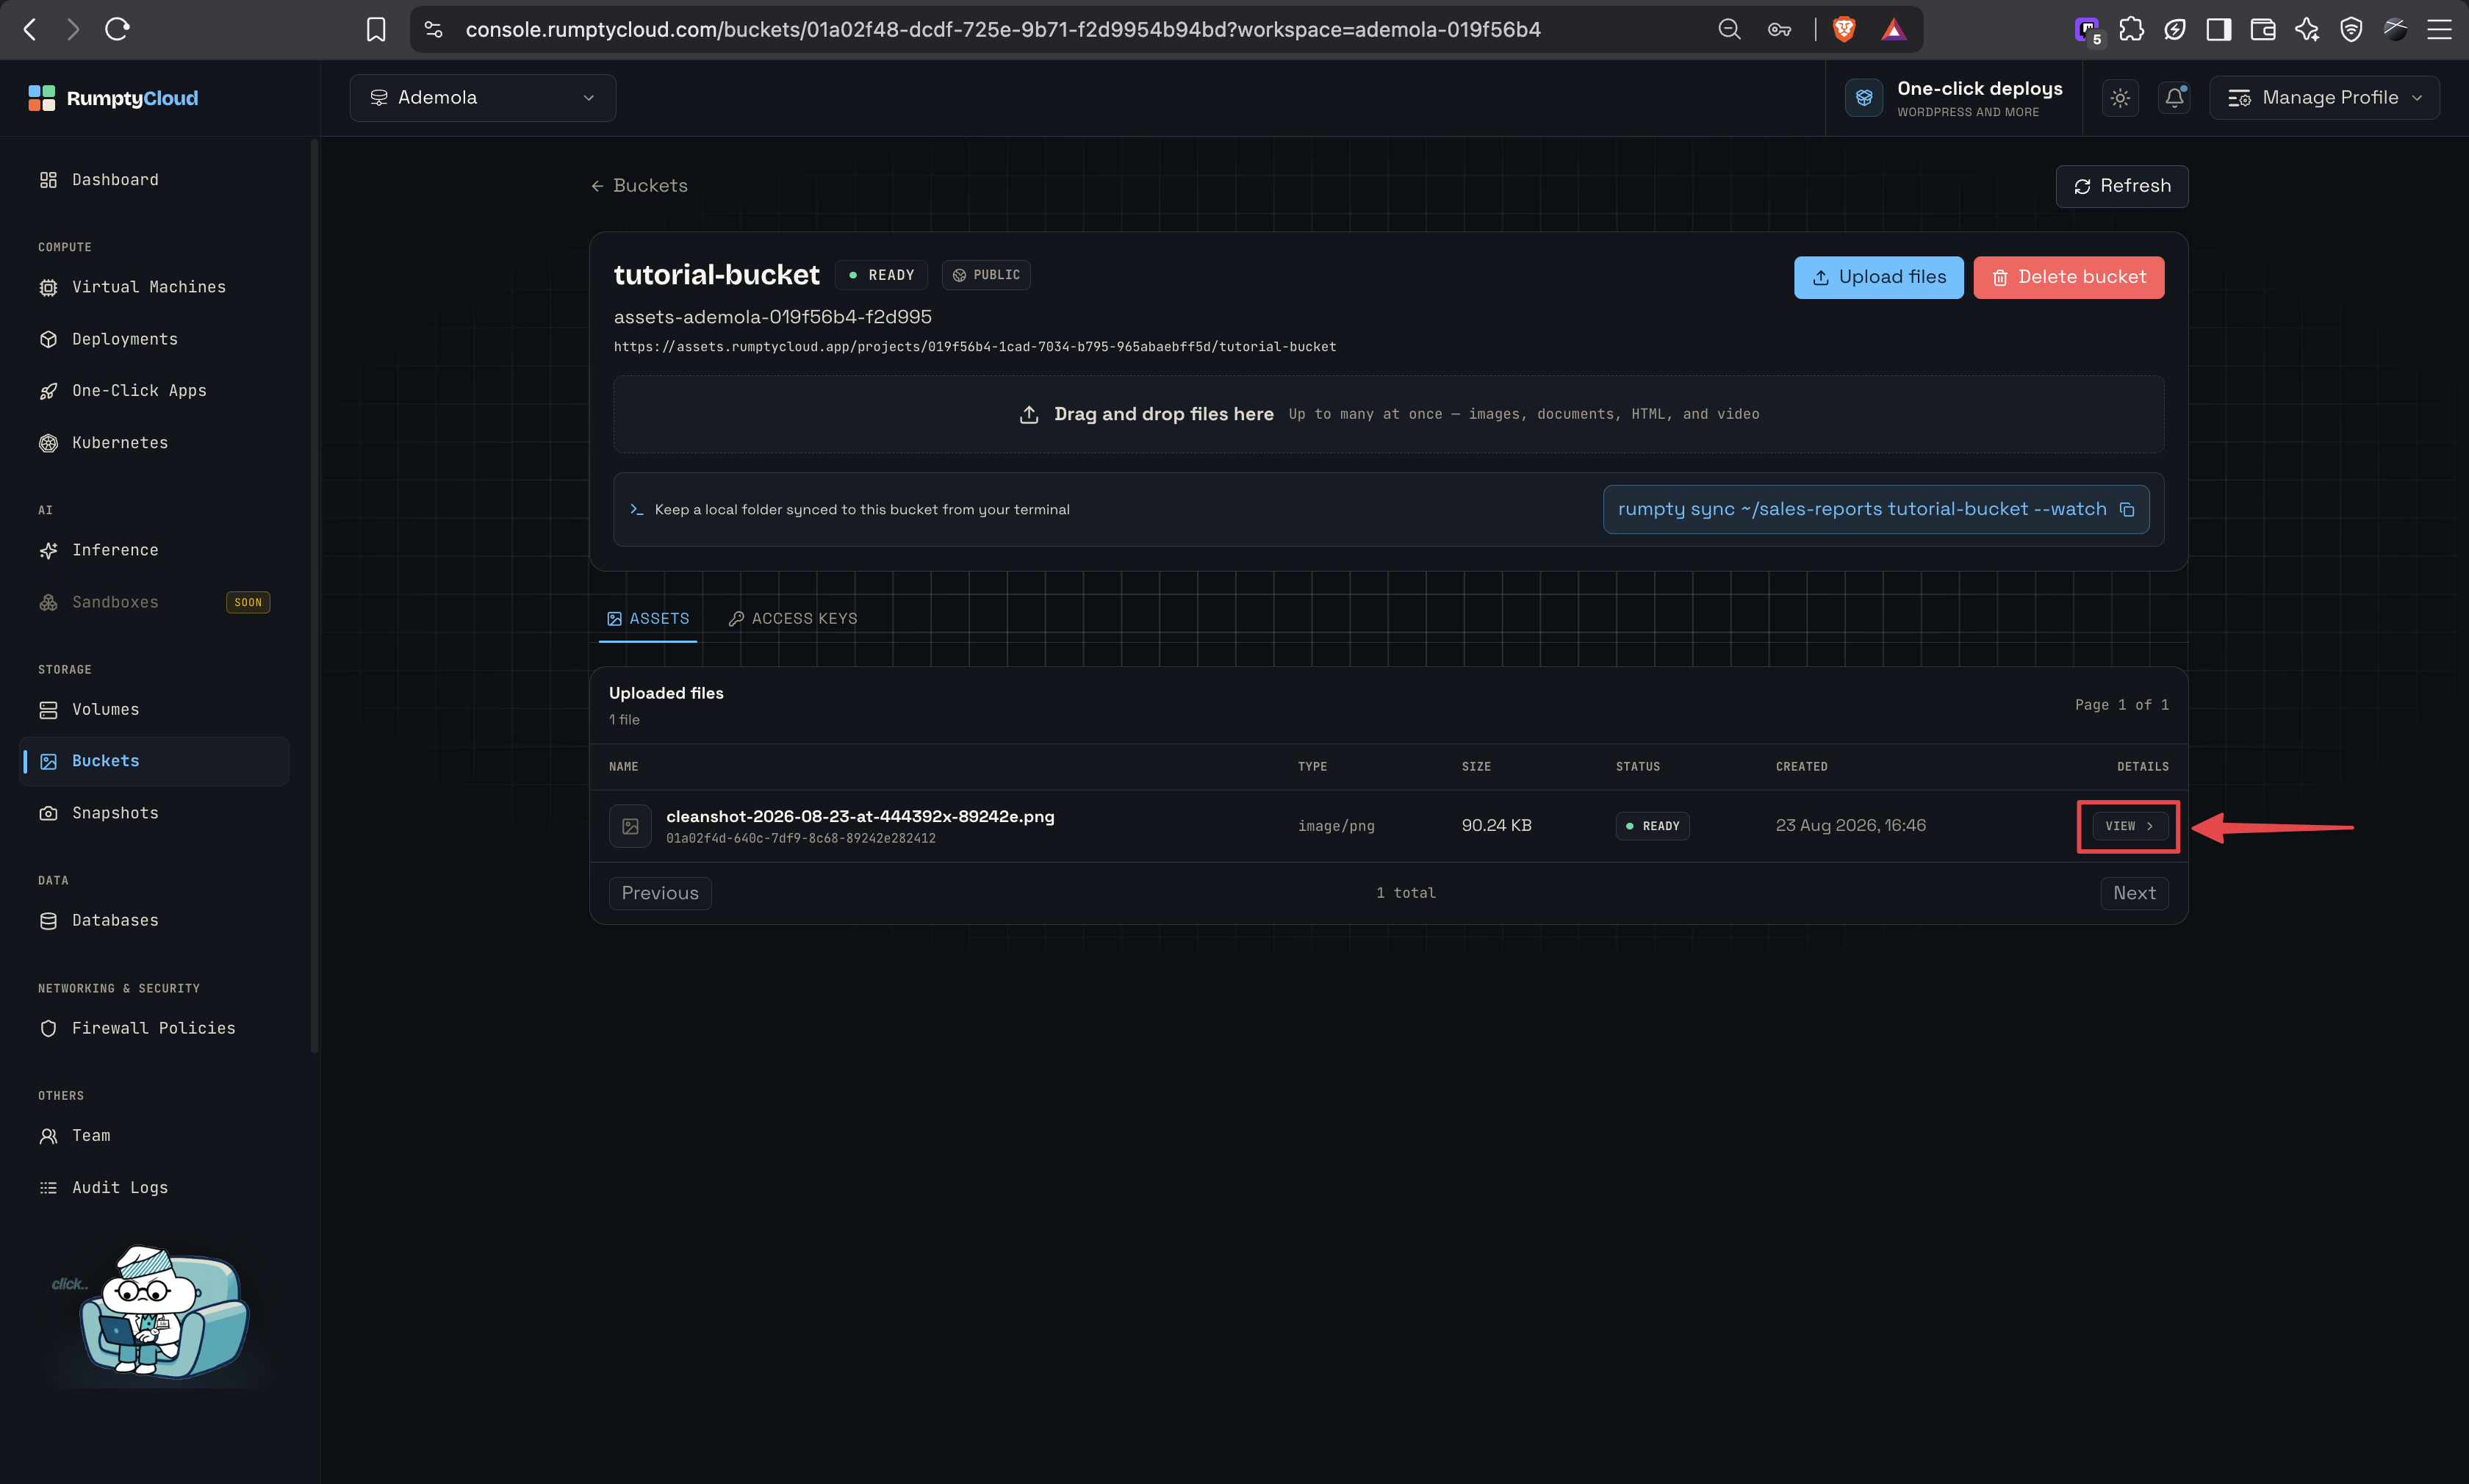Click the drag and drop upload zone
Screen dimensions: 2469x1484
tap(1388, 414)
